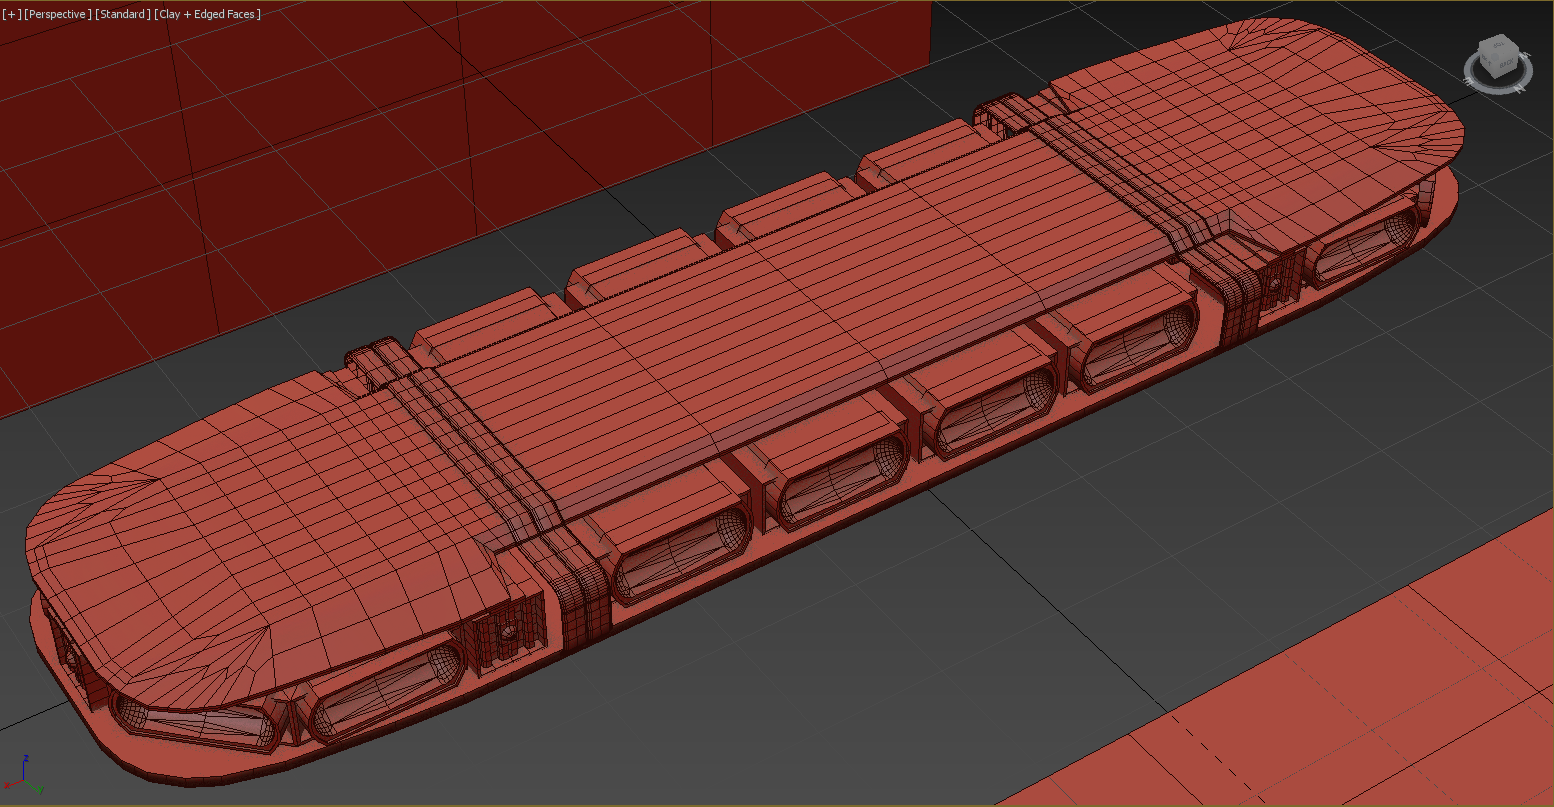The image size is (1554, 807).
Task: Open the Standard visual style menu
Action: 123,14
